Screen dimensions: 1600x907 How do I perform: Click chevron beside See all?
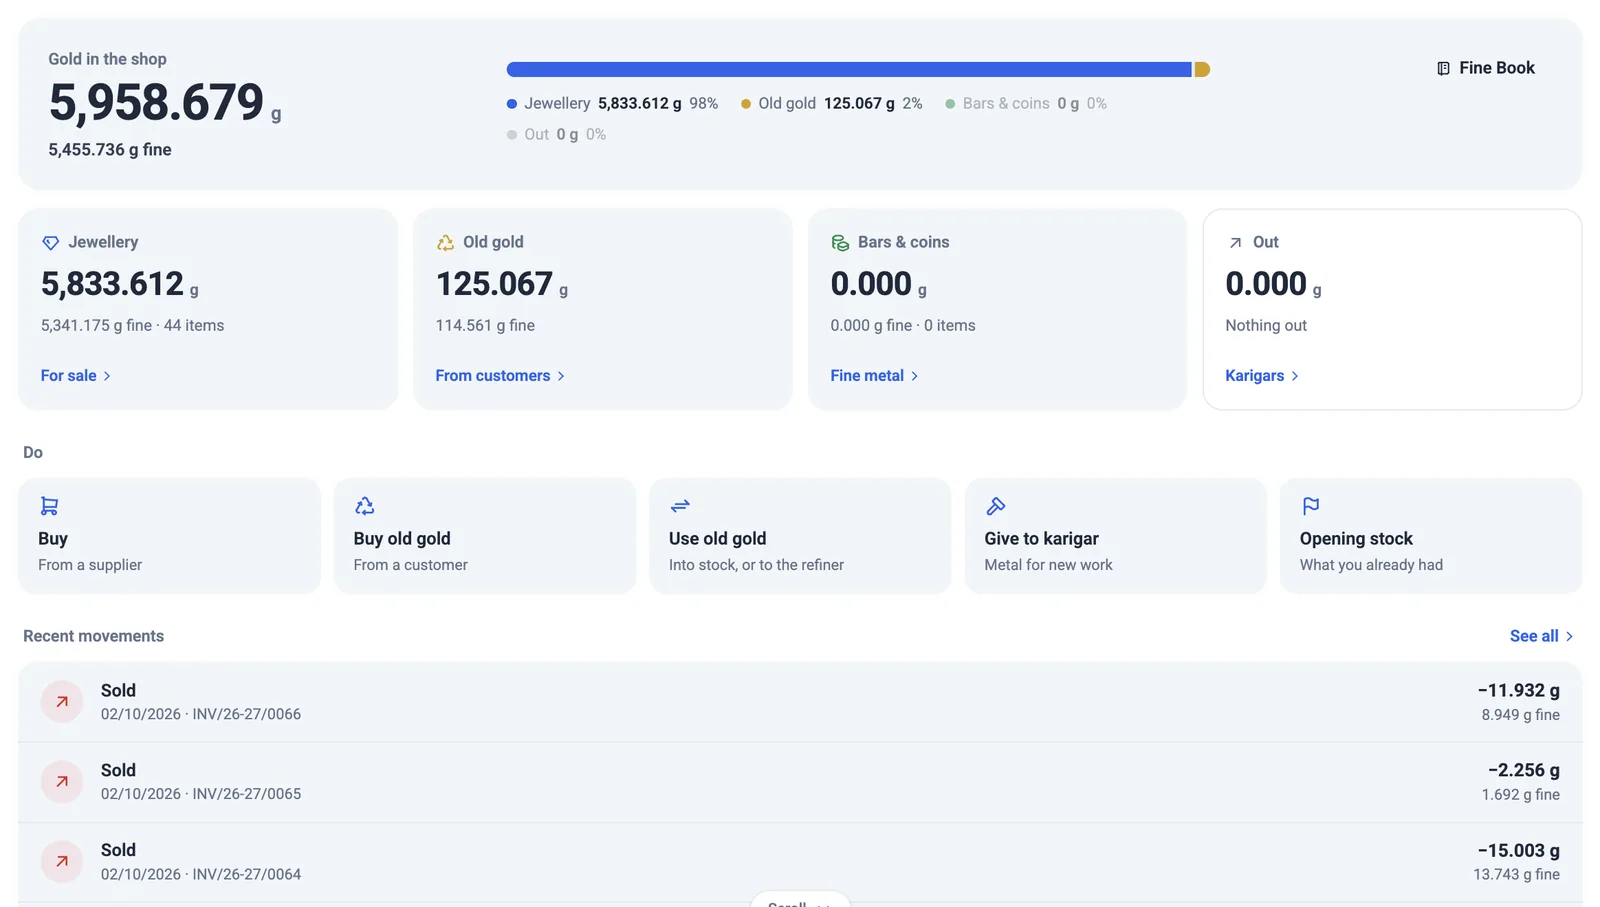pos(1569,636)
